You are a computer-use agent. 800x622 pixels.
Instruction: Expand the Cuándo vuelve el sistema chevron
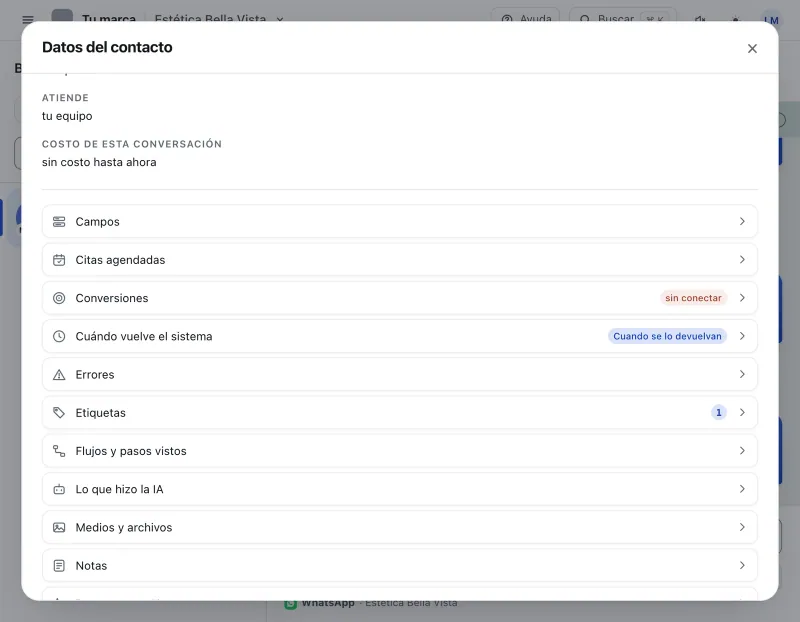[x=742, y=336]
